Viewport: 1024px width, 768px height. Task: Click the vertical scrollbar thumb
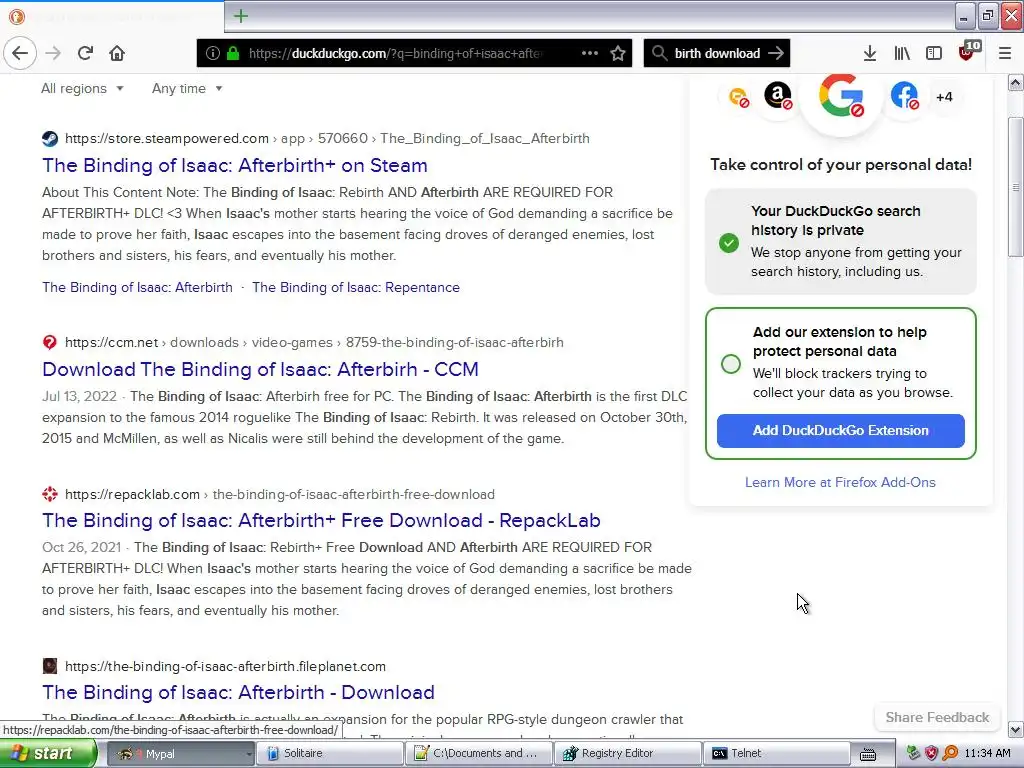pyautogui.click(x=1015, y=187)
